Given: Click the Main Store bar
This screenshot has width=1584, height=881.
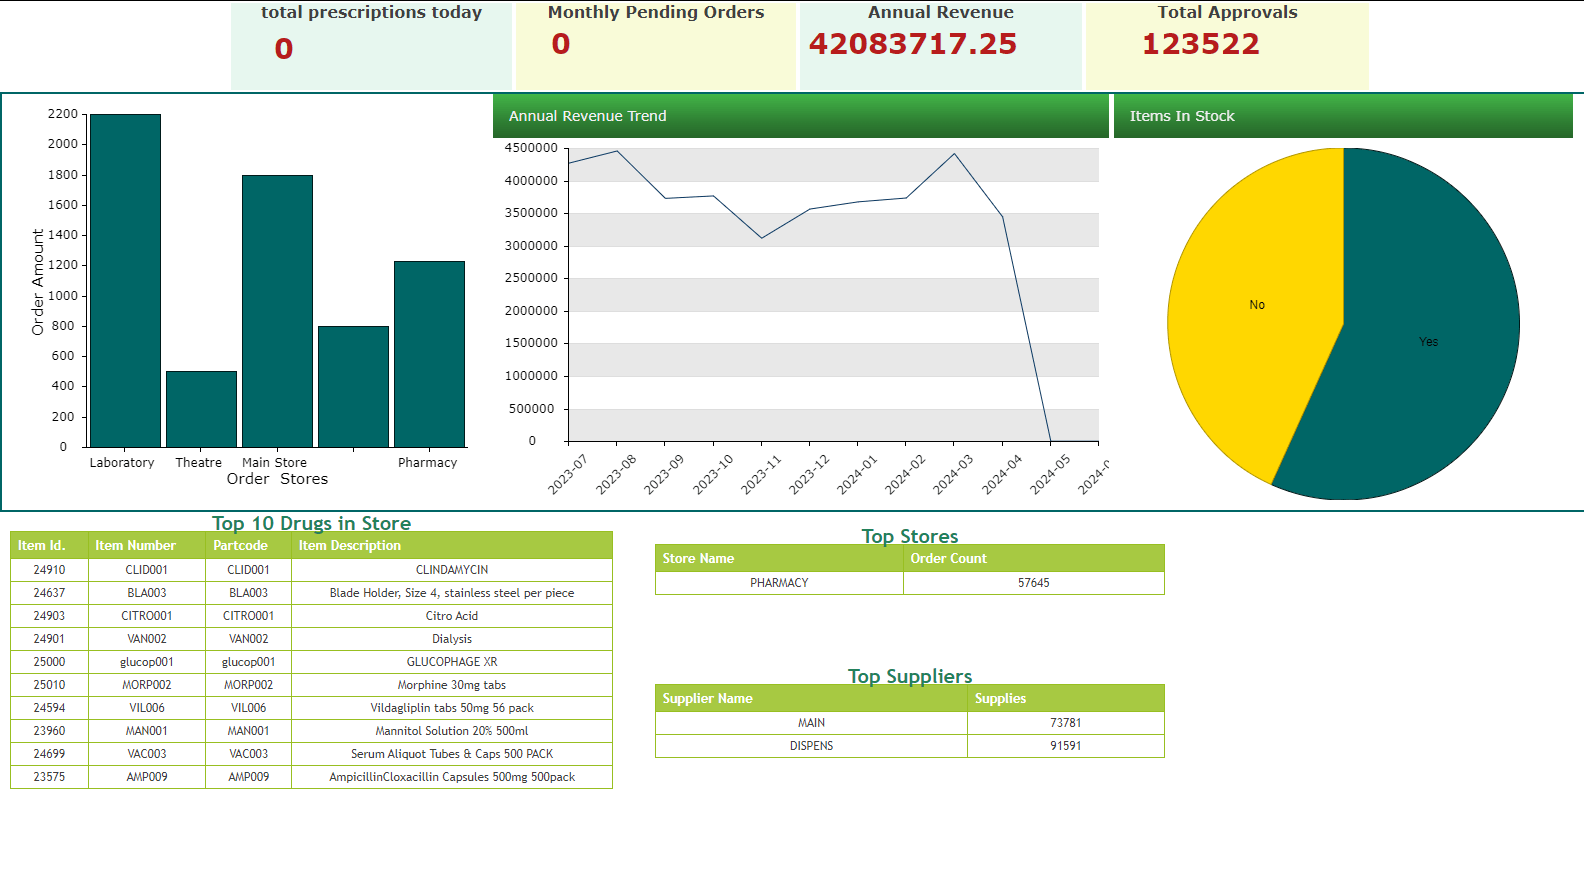Looking at the screenshot, I should tap(277, 311).
